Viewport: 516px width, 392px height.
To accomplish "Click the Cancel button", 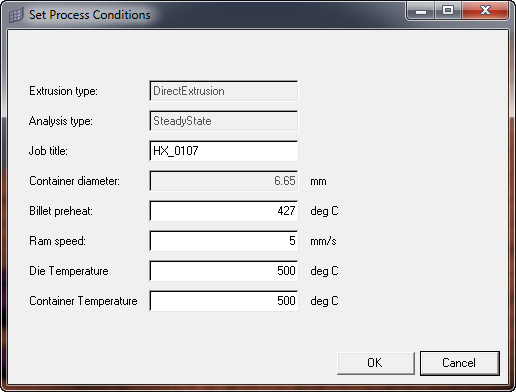I will (x=459, y=363).
